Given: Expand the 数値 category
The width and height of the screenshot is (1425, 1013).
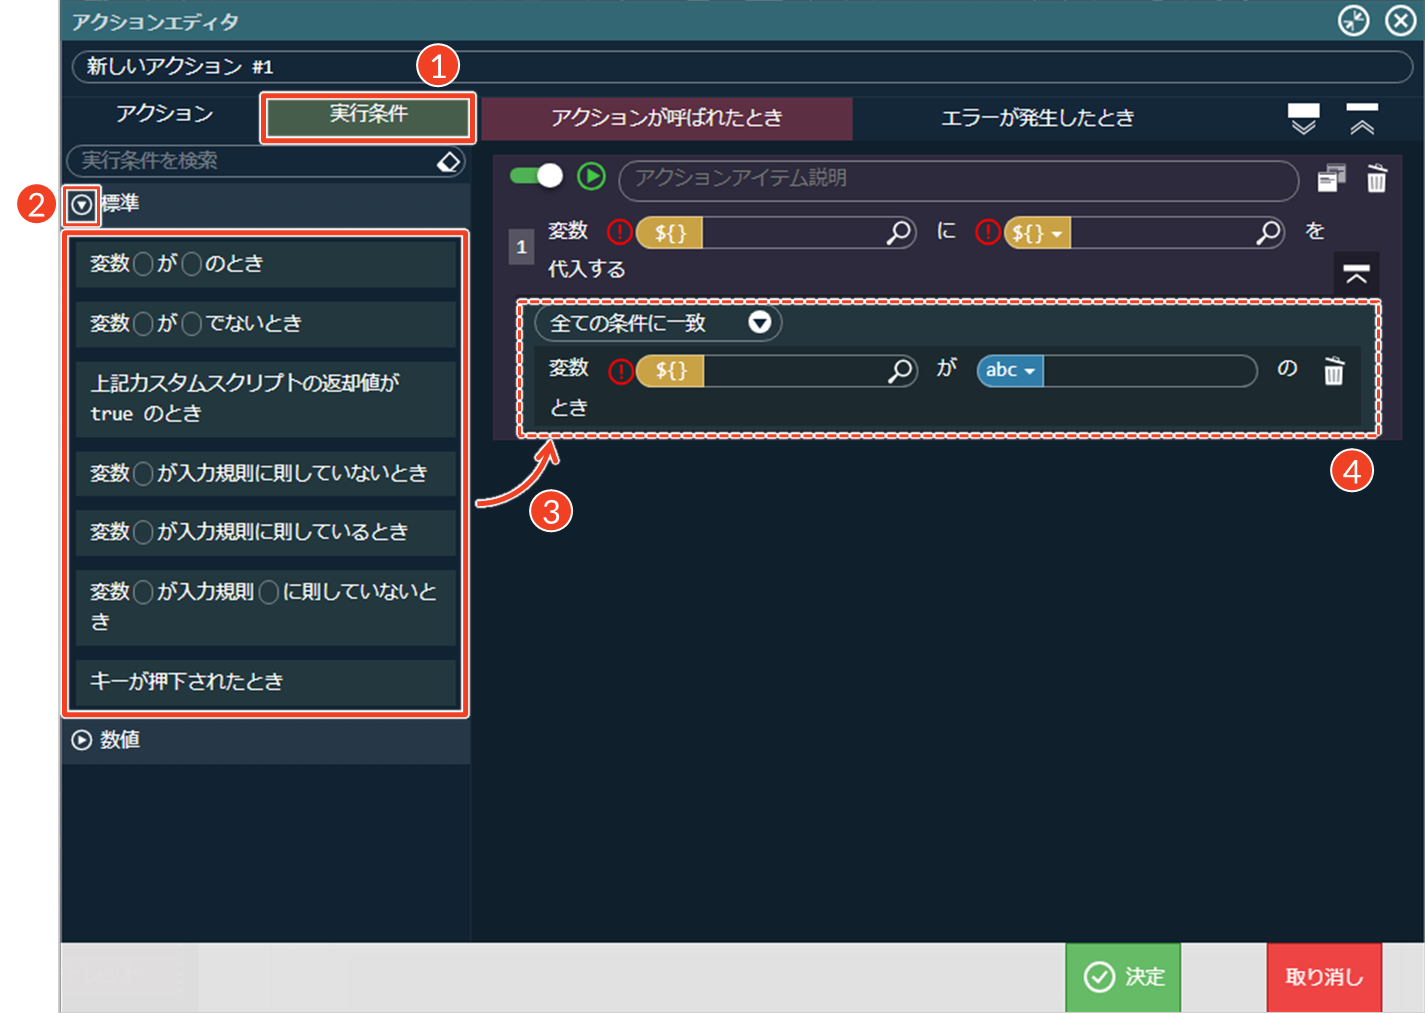Looking at the screenshot, I should pos(82,740).
